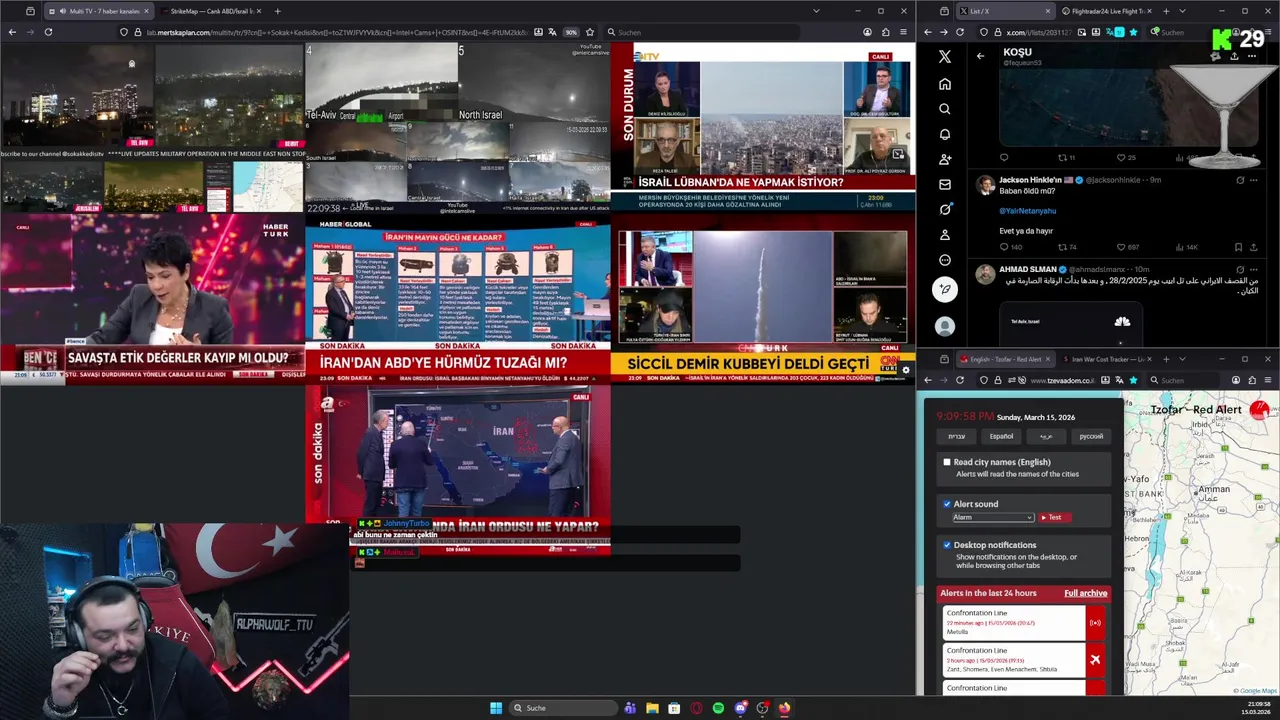Share Jackson Hinkle's post
The height and width of the screenshot is (720, 1280).
1254,247
